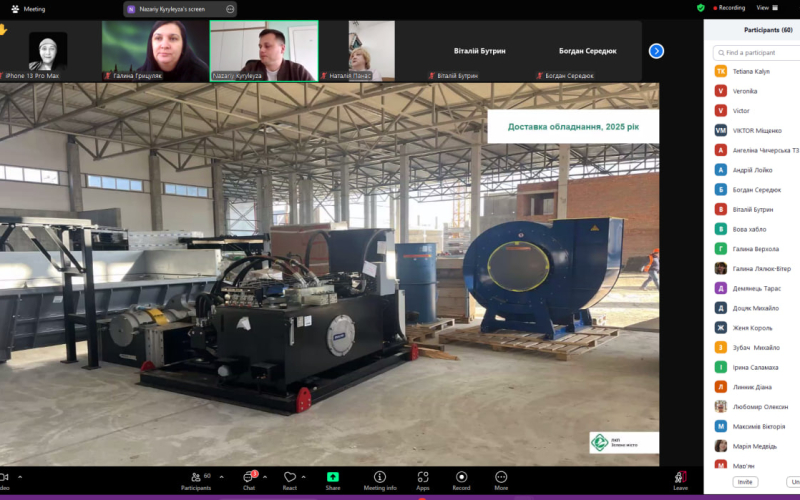Select Богдан Середюк video tile
Viewport: 800px width, 500px height.
tap(587, 51)
